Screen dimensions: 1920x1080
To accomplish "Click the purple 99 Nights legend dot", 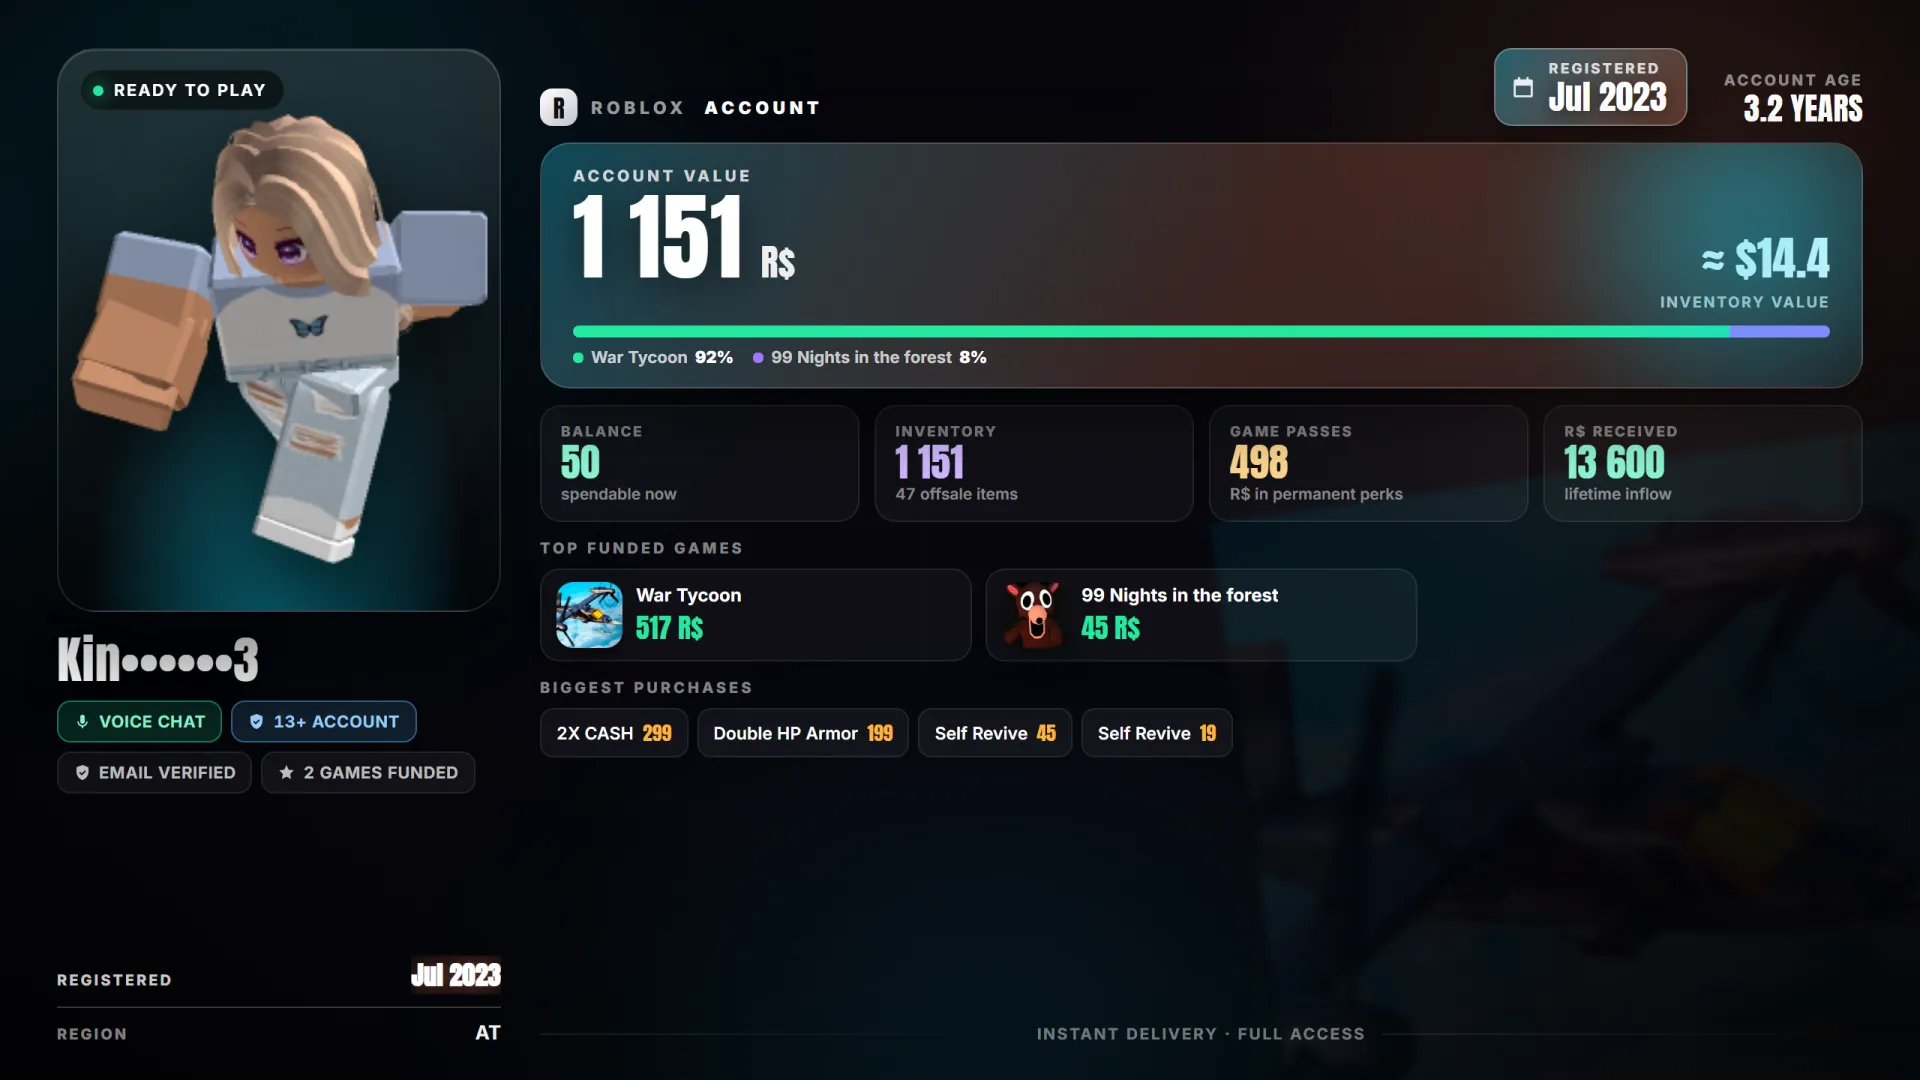I will [758, 358].
